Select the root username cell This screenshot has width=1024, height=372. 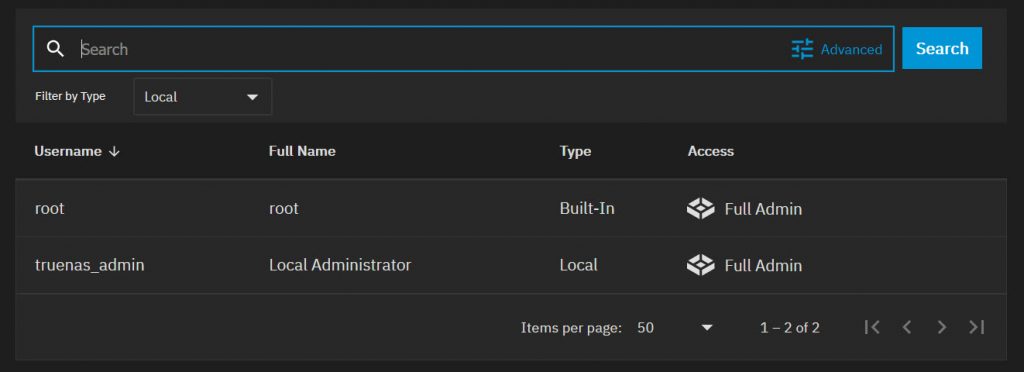(x=50, y=209)
